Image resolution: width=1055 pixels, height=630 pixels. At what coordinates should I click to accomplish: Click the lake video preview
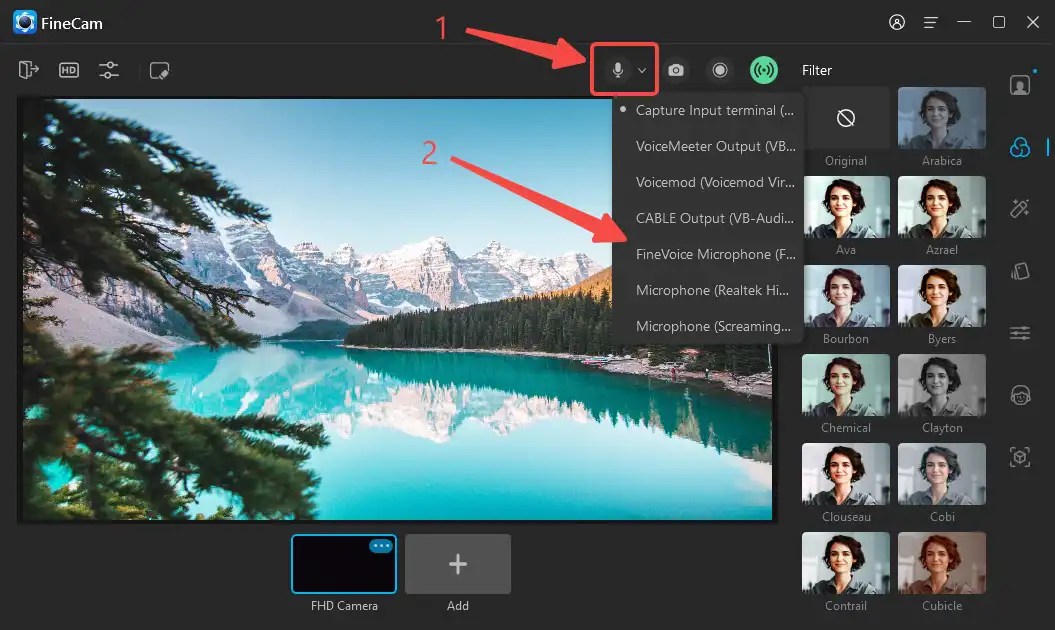point(398,310)
